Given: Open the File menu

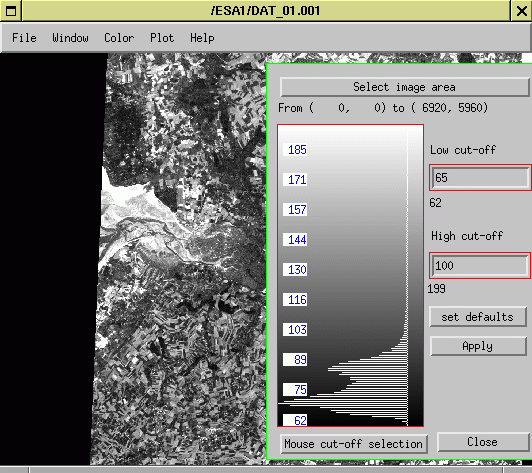Looking at the screenshot, I should coord(24,38).
